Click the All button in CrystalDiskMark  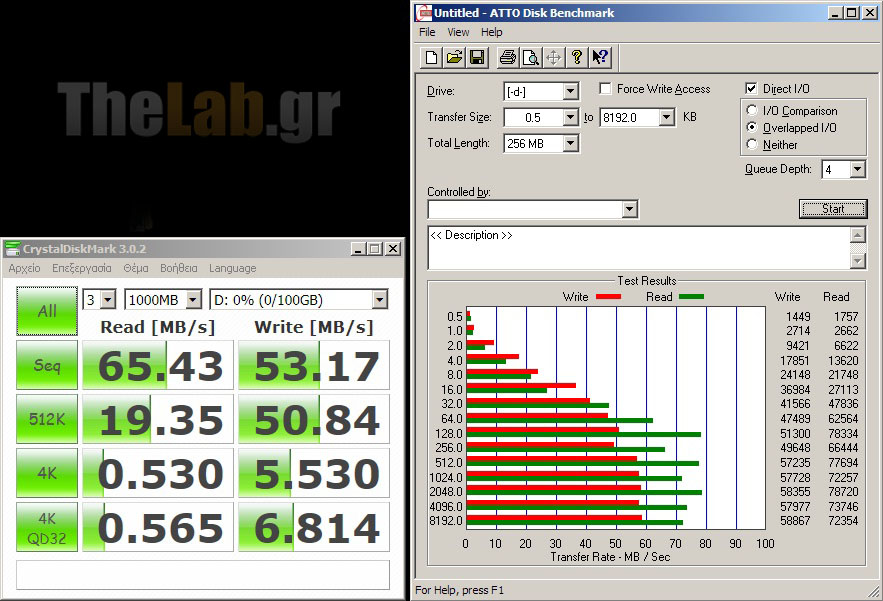pyautogui.click(x=47, y=310)
